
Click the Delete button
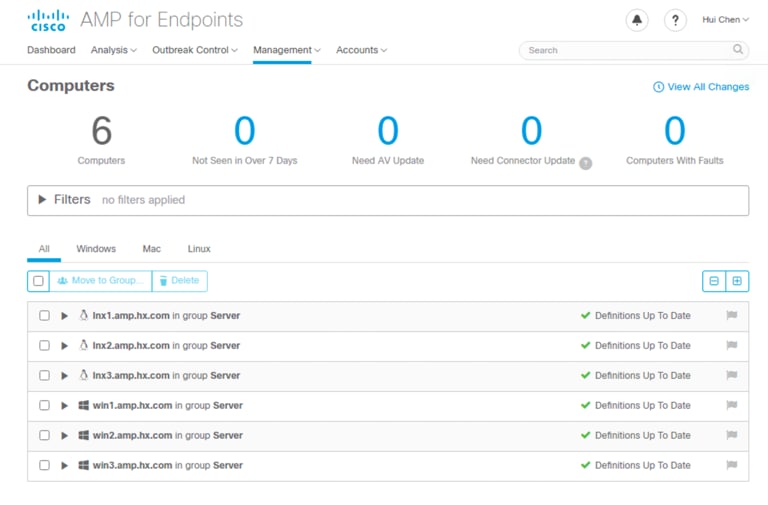[180, 281]
